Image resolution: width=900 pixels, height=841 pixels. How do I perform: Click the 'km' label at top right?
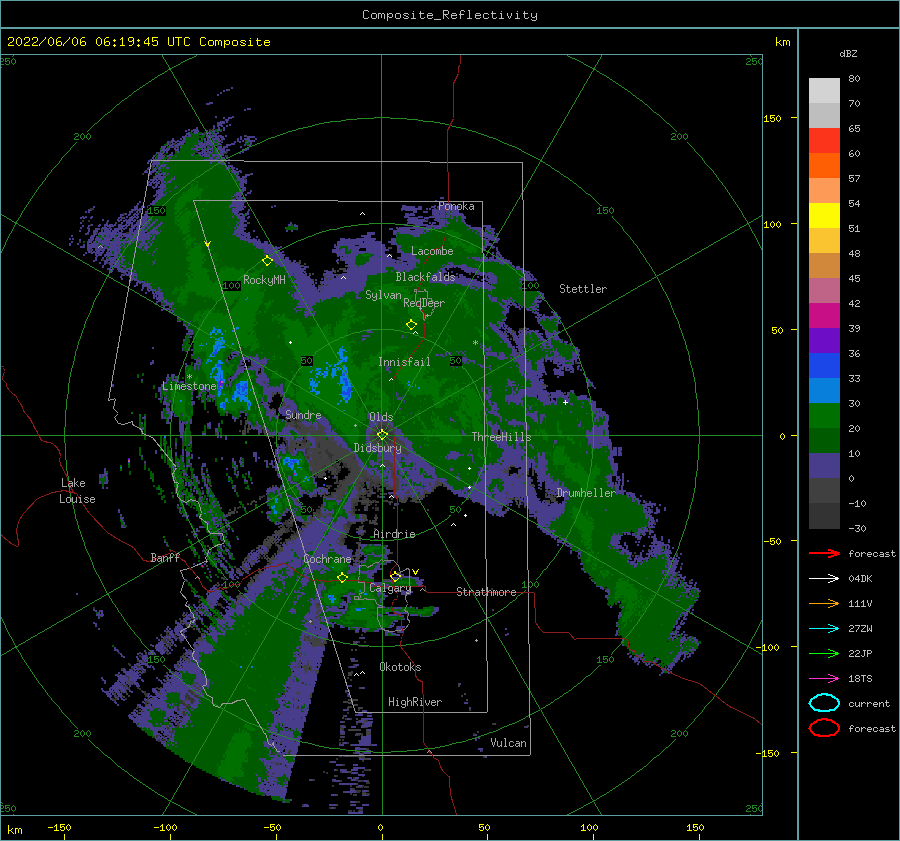click(782, 42)
